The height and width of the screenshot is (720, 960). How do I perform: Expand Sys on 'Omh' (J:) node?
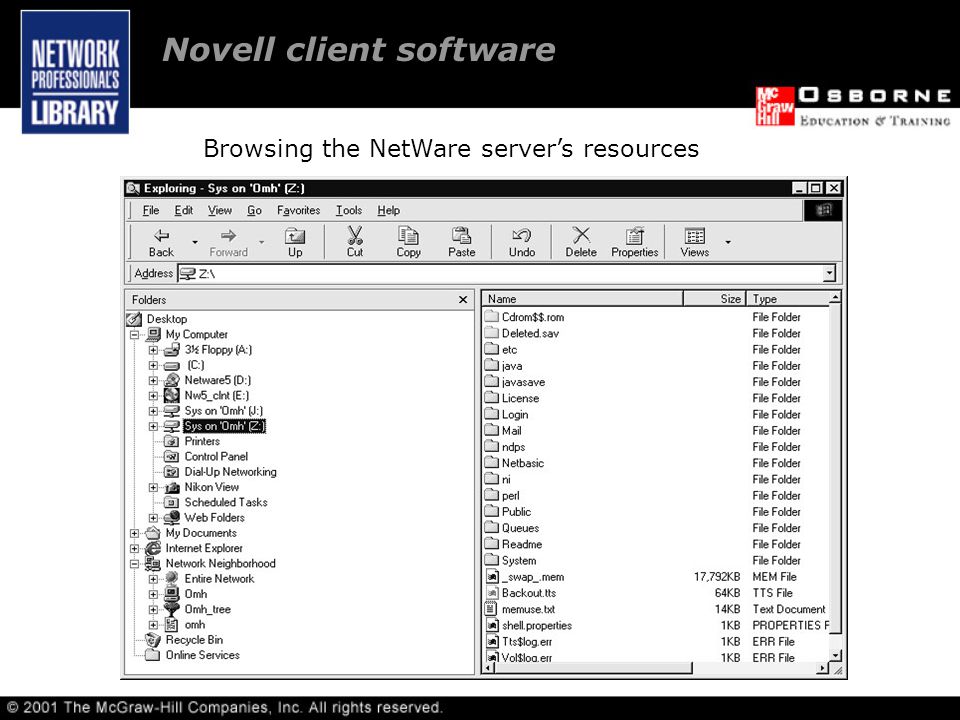pos(153,411)
